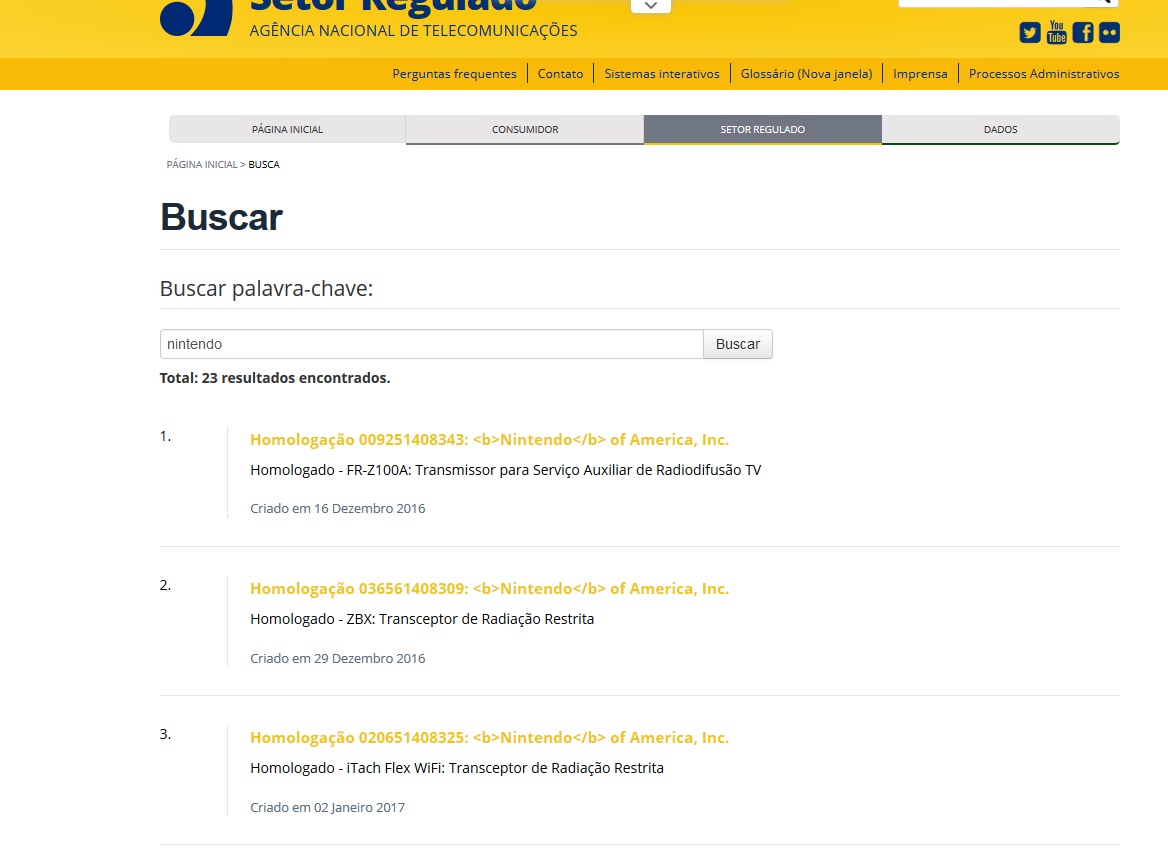Open result Homologação 036561408309

(489, 589)
